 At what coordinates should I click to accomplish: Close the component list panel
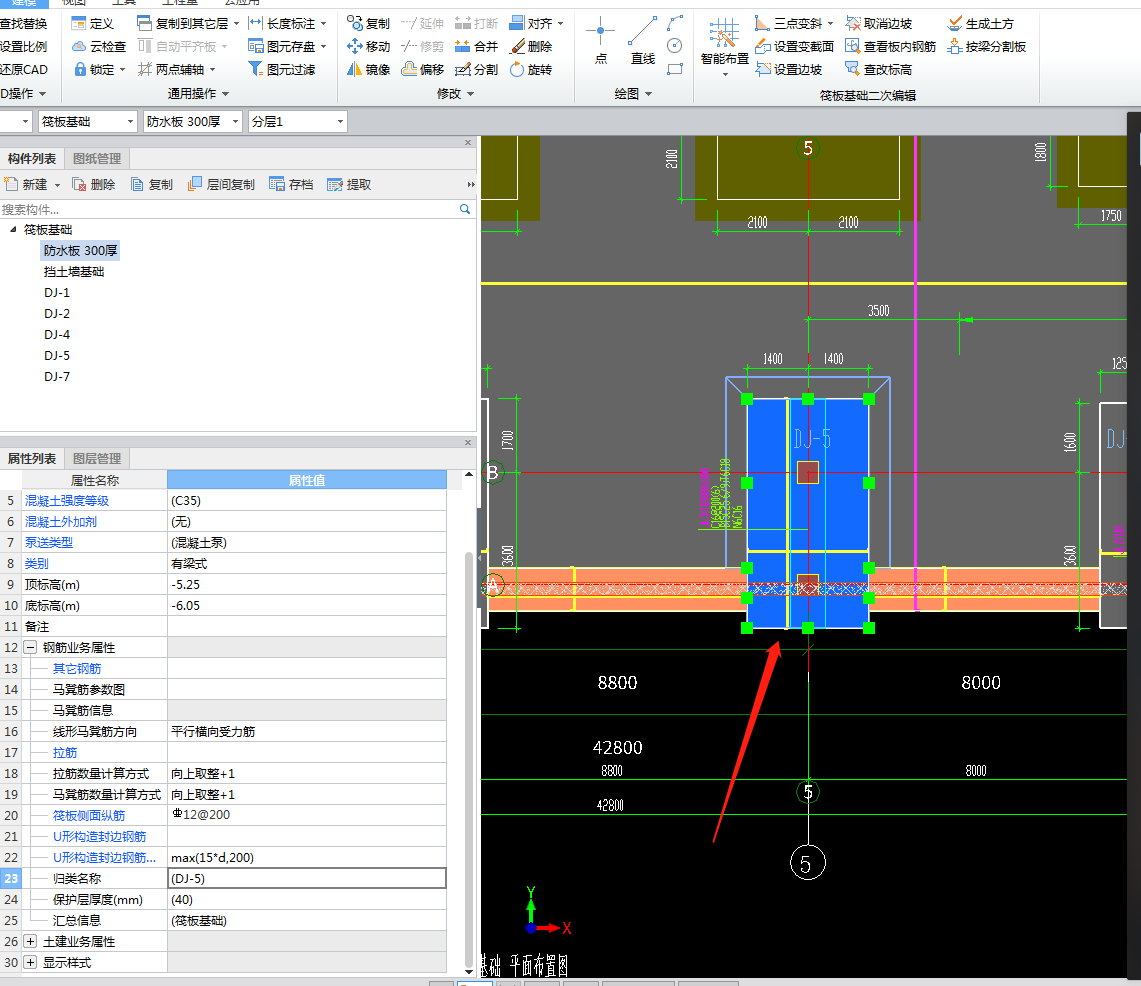(x=468, y=143)
